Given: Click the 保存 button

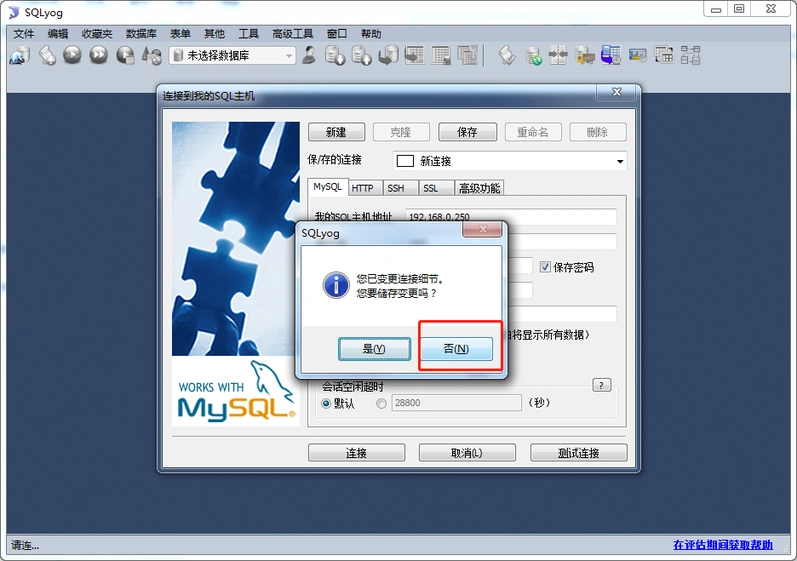Looking at the screenshot, I should pyautogui.click(x=467, y=132).
